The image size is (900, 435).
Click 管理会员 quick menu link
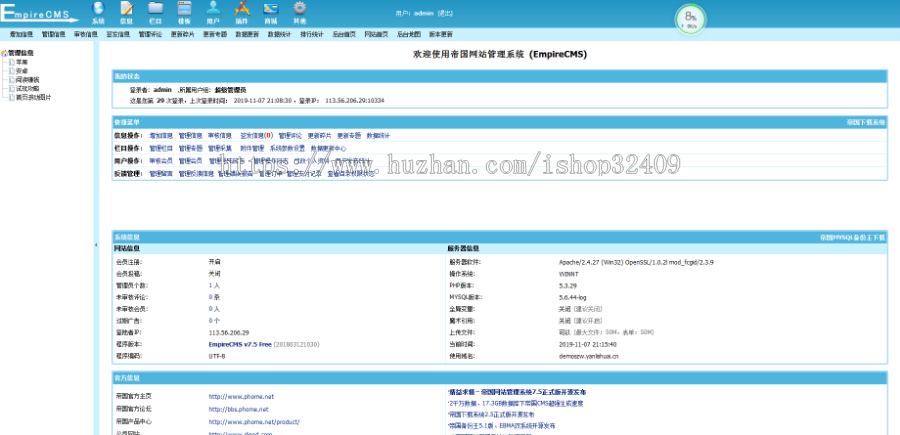(190, 161)
